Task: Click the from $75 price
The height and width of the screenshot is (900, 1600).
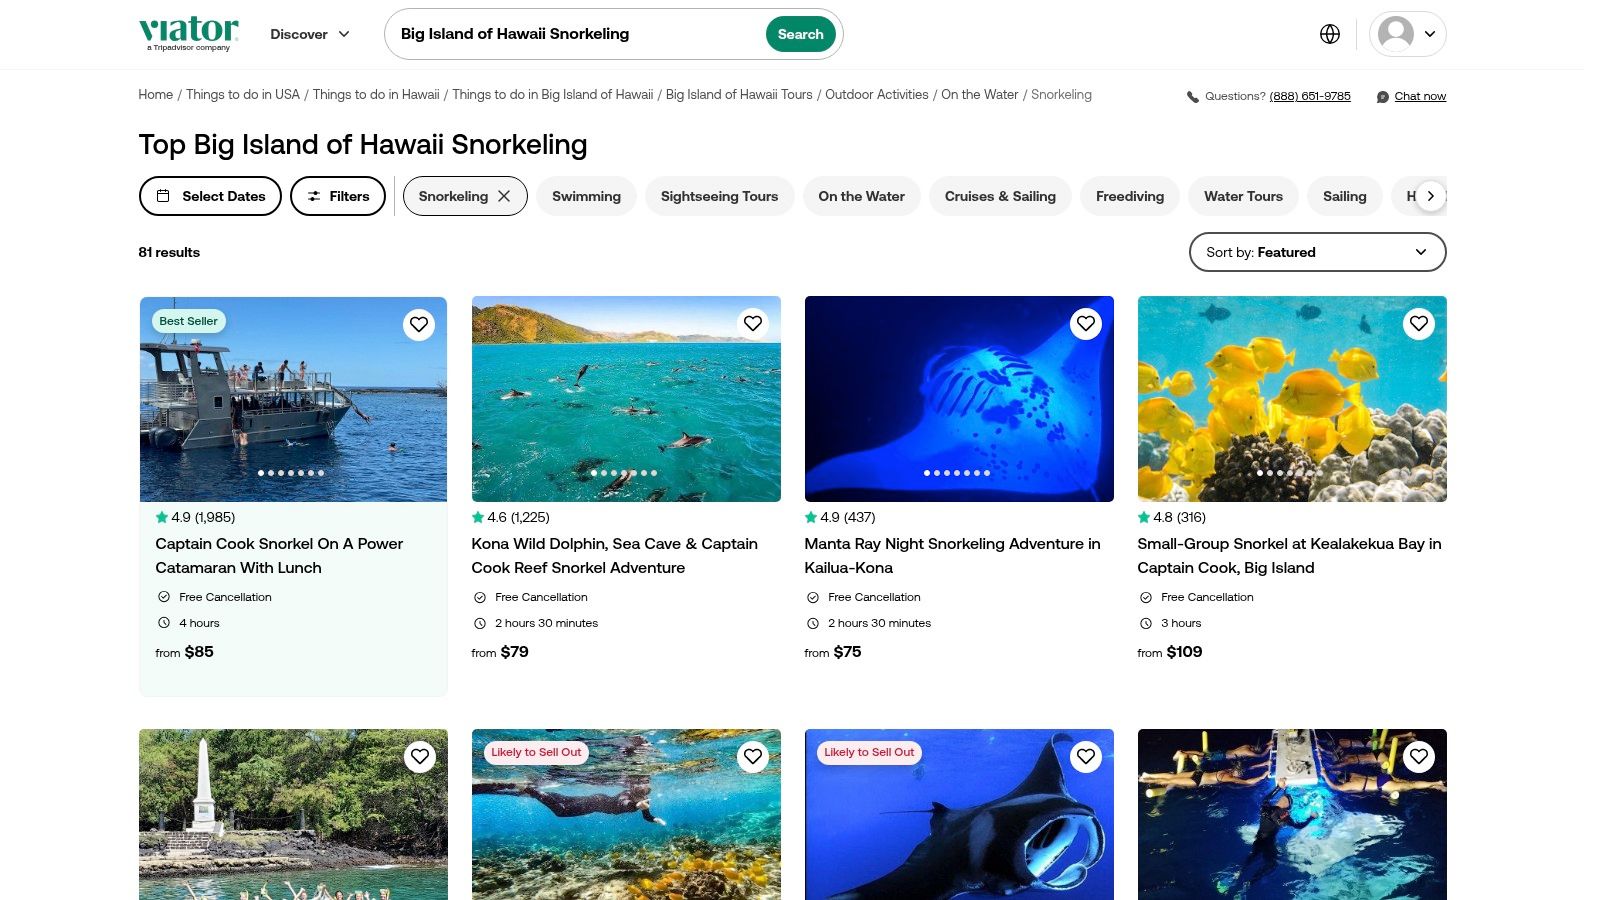Action: click(x=833, y=652)
